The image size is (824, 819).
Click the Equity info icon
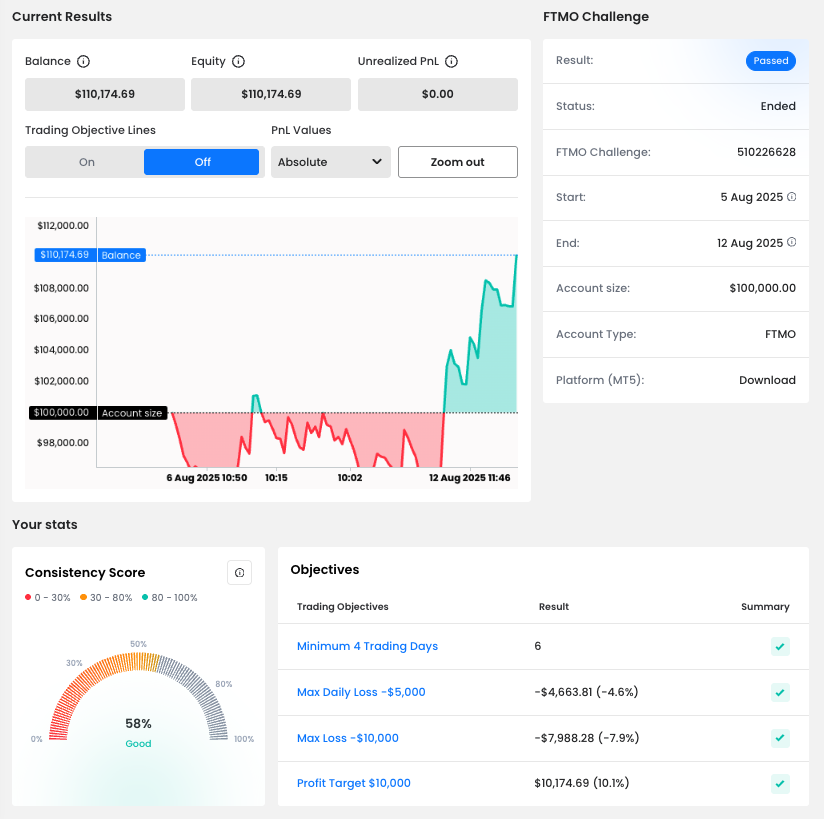coord(239,62)
